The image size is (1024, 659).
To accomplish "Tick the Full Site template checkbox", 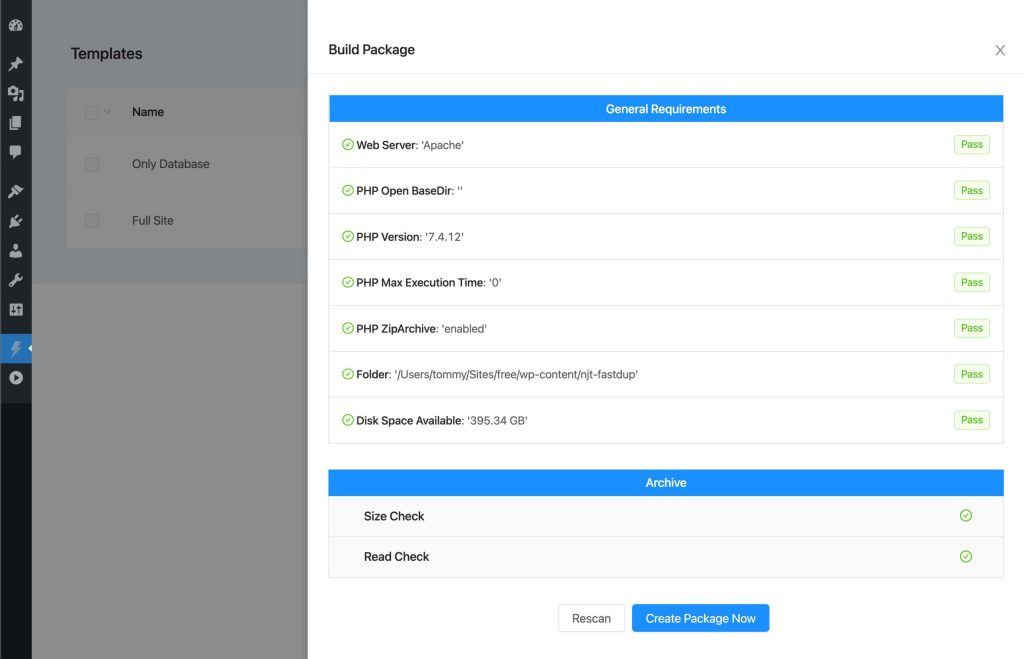I will [x=92, y=220].
